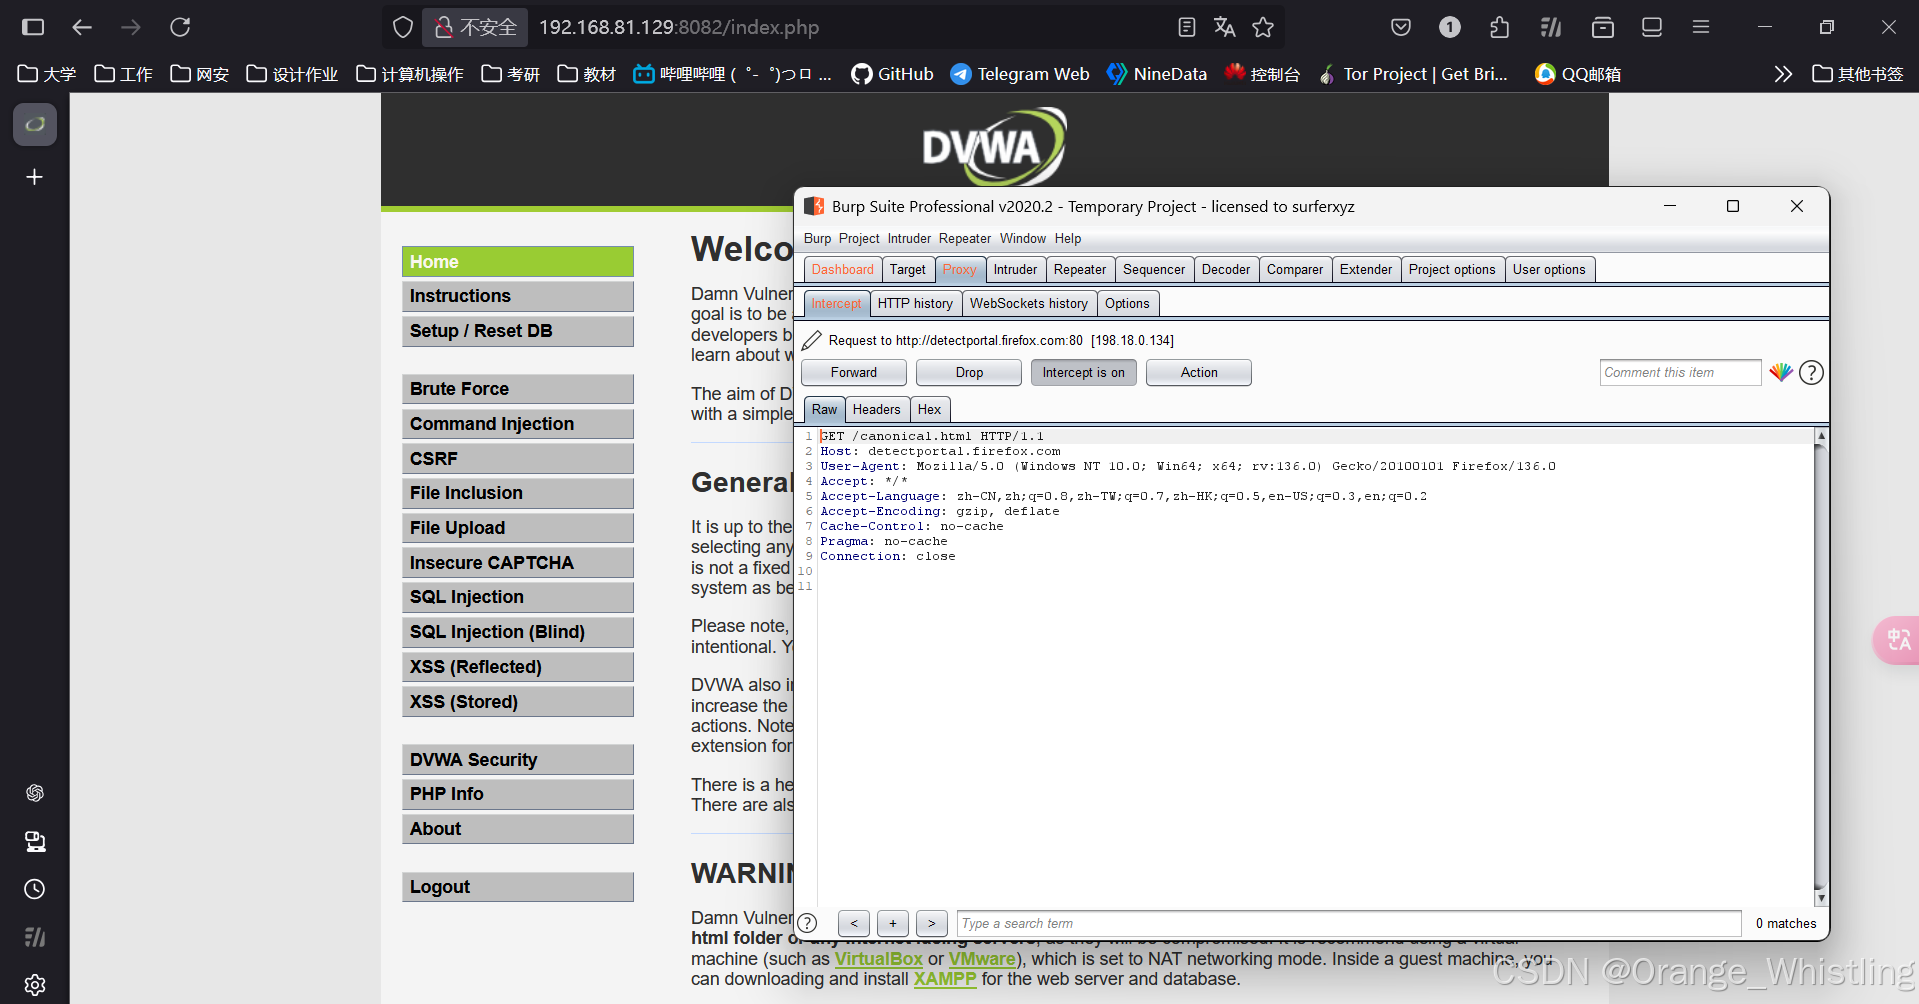Click the browser back arrow
1919x1004 pixels.
coord(82,27)
